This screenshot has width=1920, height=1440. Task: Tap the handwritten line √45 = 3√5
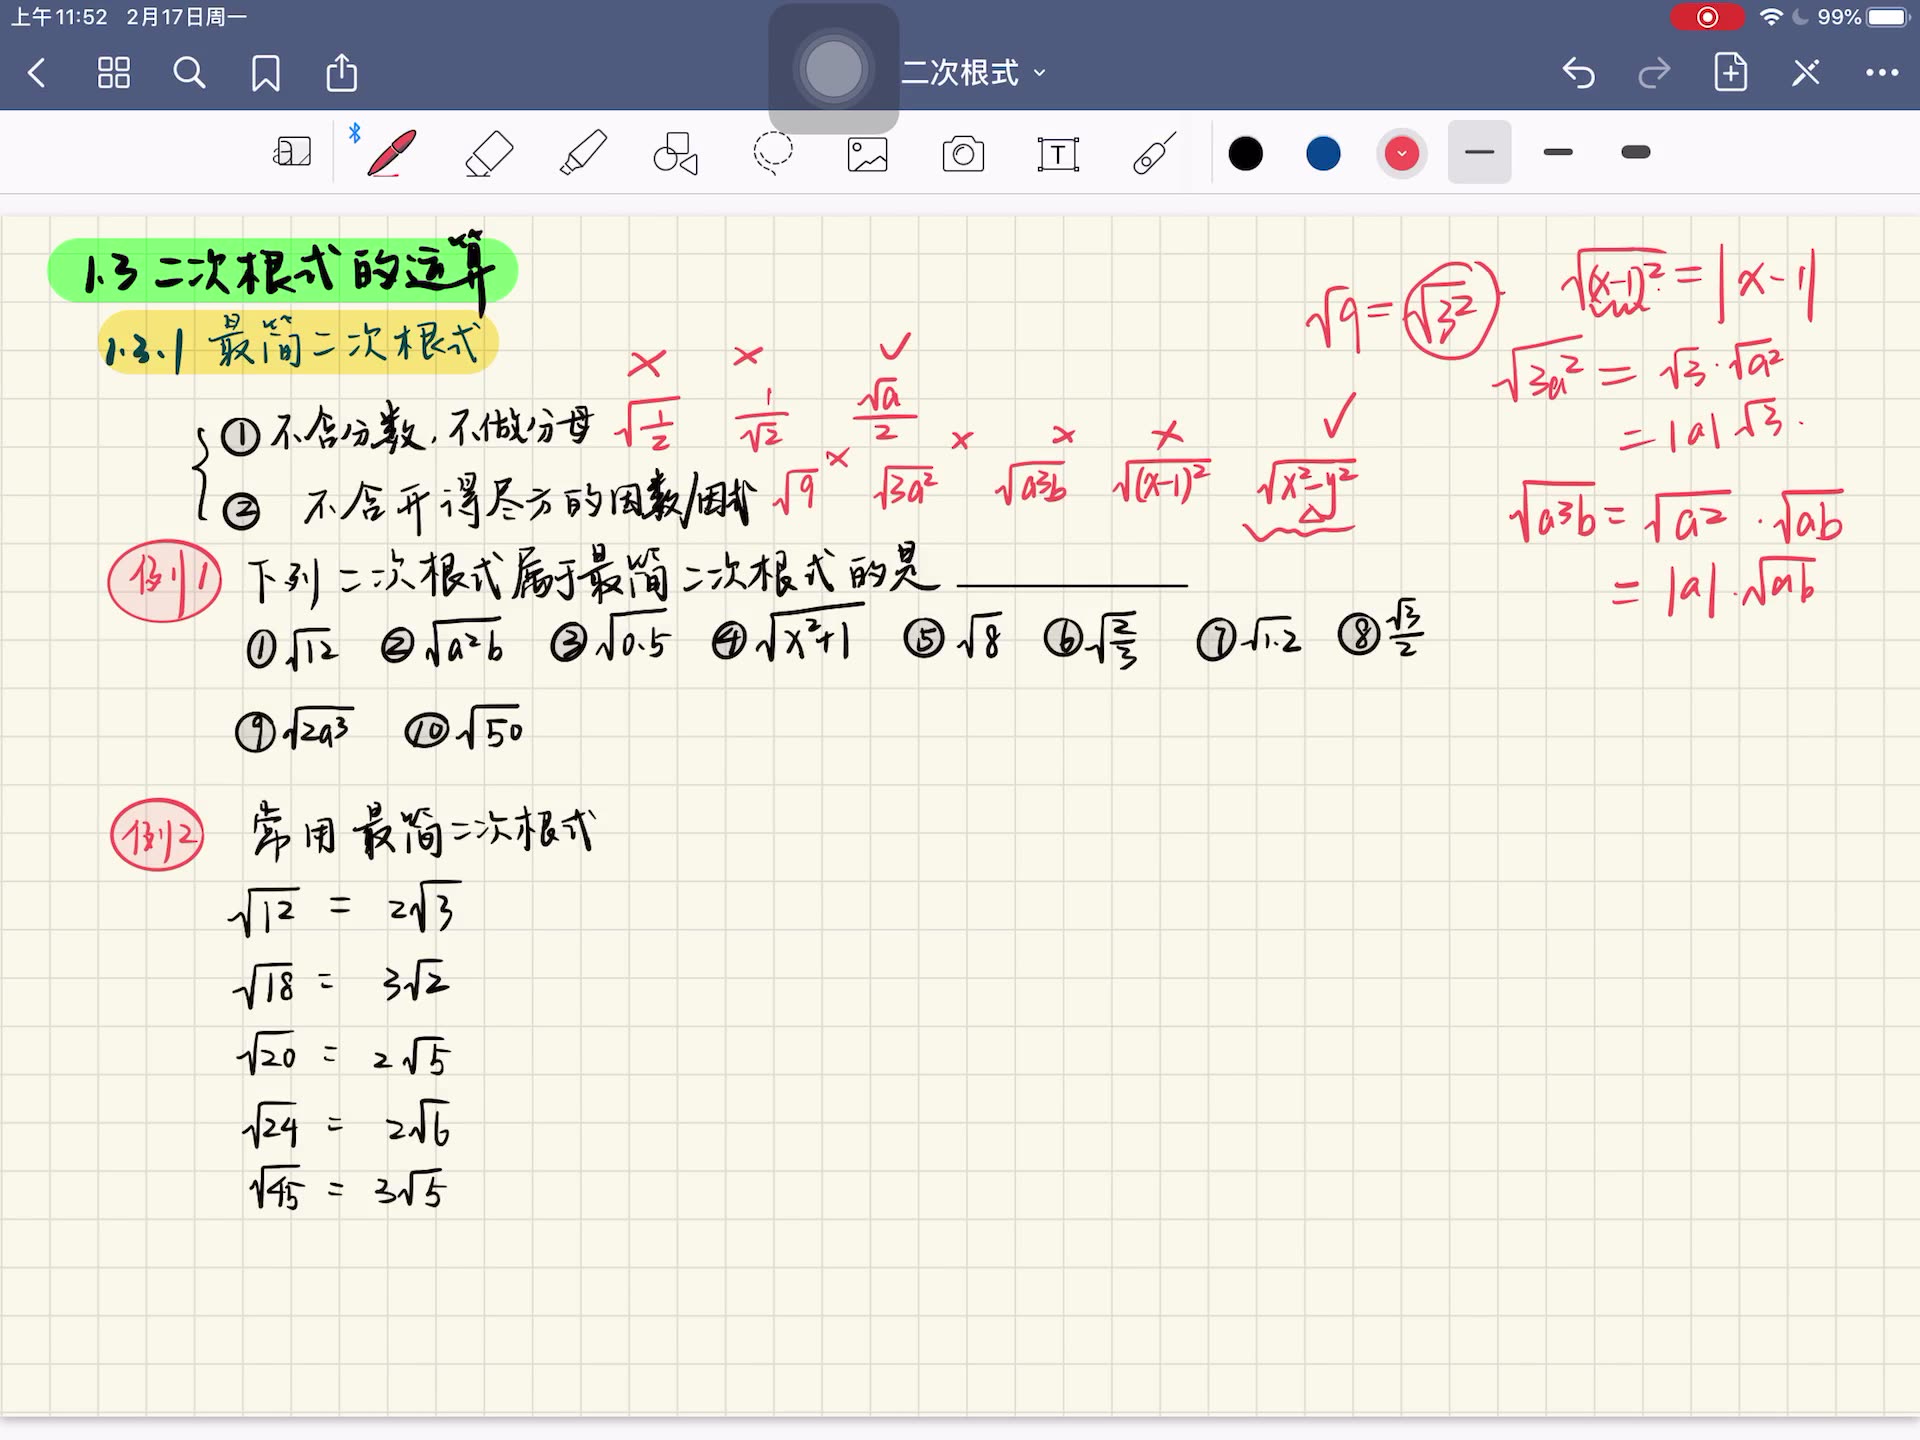point(347,1189)
